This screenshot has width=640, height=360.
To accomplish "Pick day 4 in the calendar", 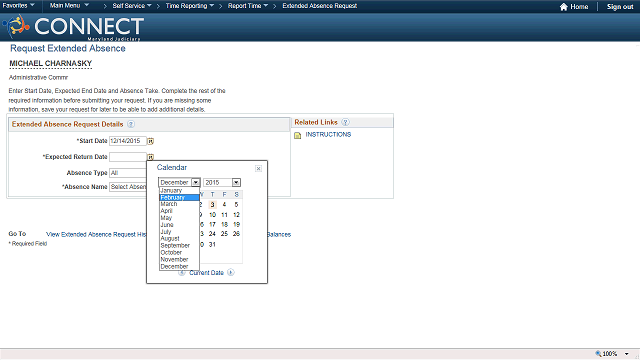I will pos(224,204).
